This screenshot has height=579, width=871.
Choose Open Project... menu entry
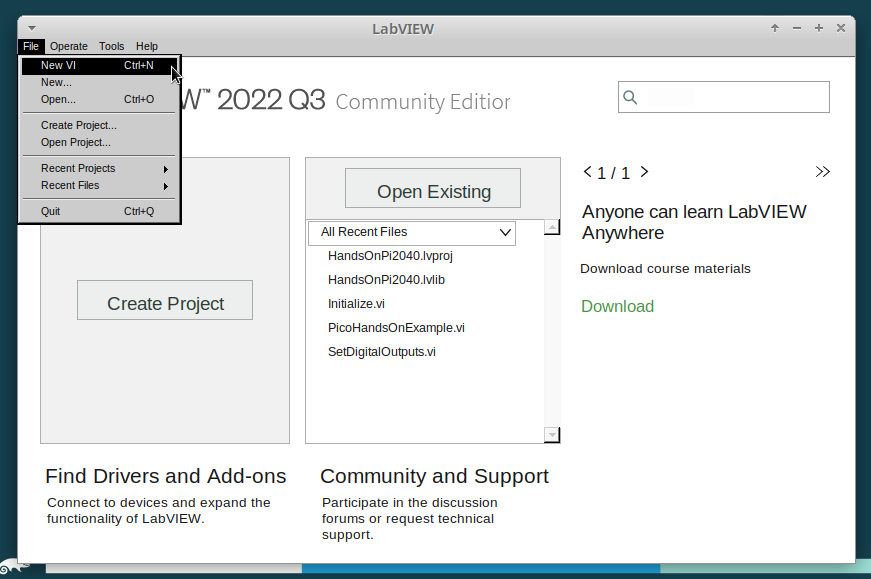pos(99,142)
